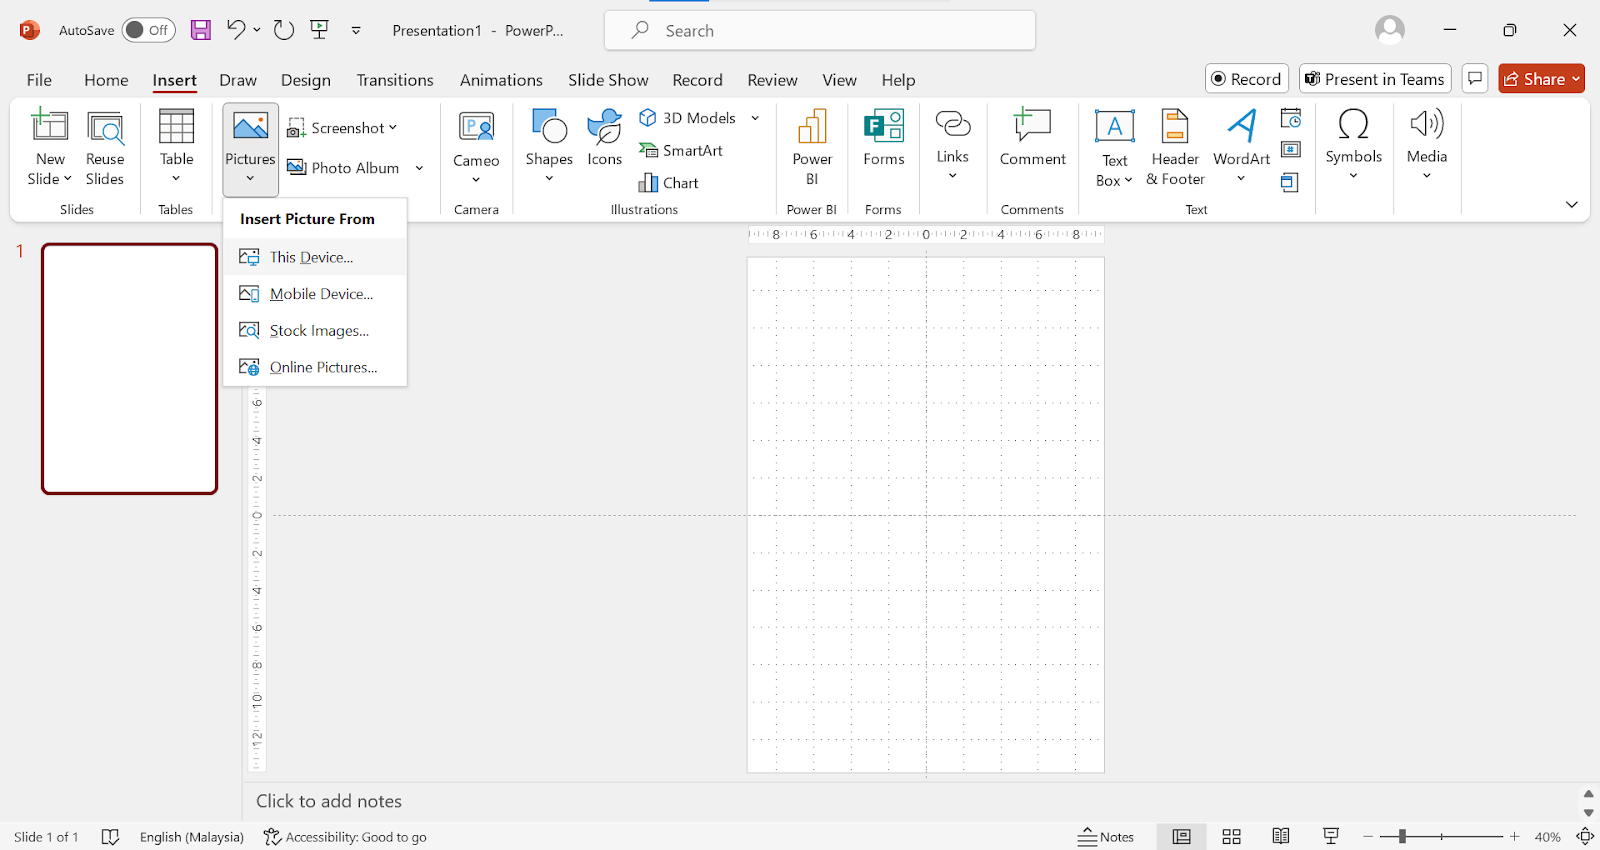Open the File tab
The width and height of the screenshot is (1600, 850).
(39, 80)
